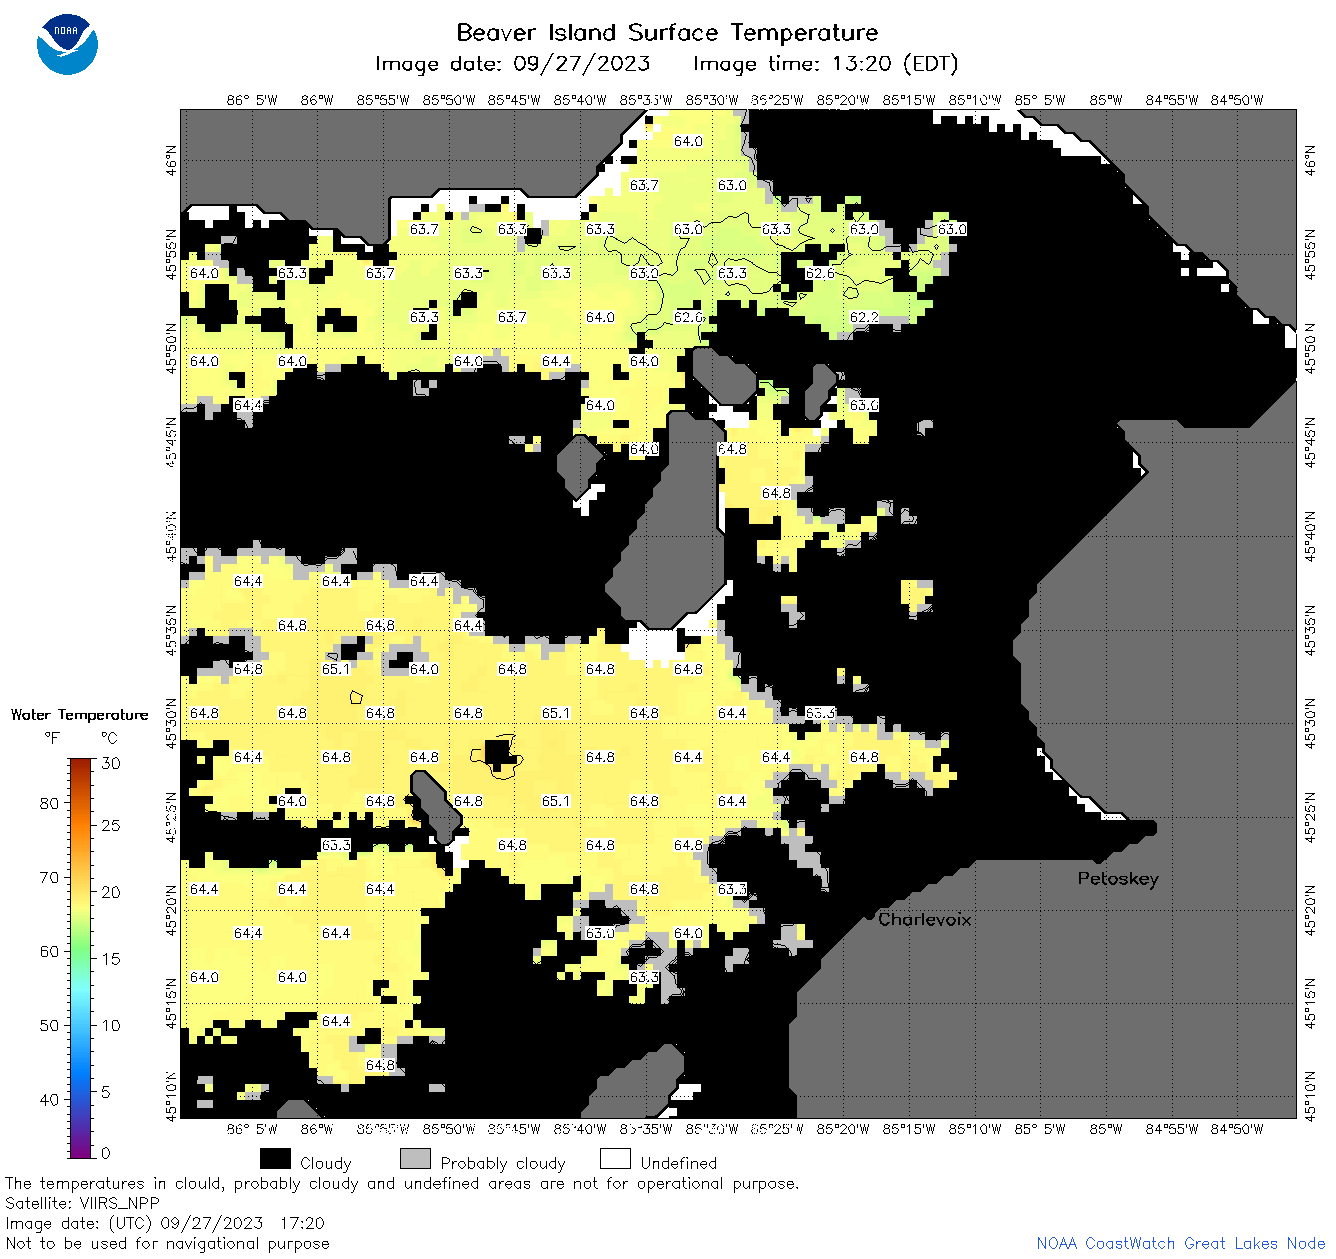The image size is (1336, 1259).
Task: Click the 62.2 temperature reading on map
Action: (864, 317)
